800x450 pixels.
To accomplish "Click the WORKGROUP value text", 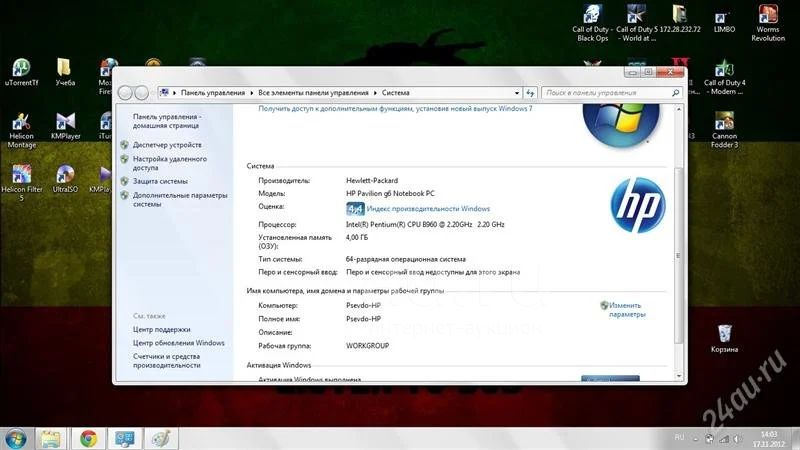I will point(367,345).
